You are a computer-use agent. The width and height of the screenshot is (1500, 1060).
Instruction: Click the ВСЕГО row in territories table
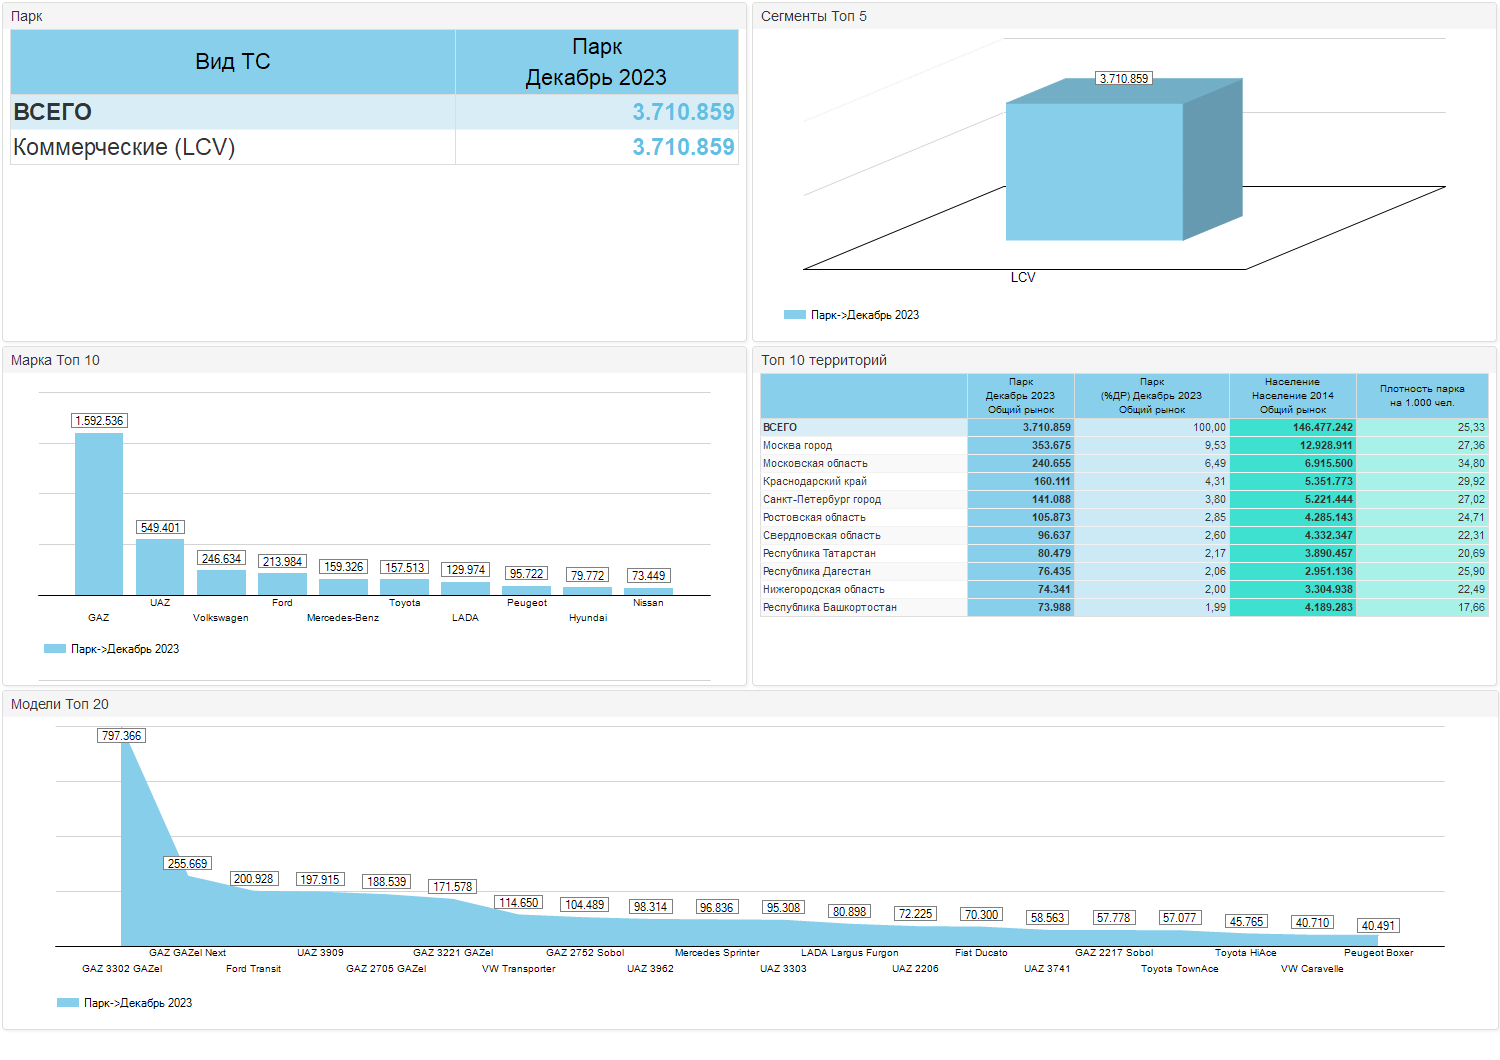pos(1124,428)
